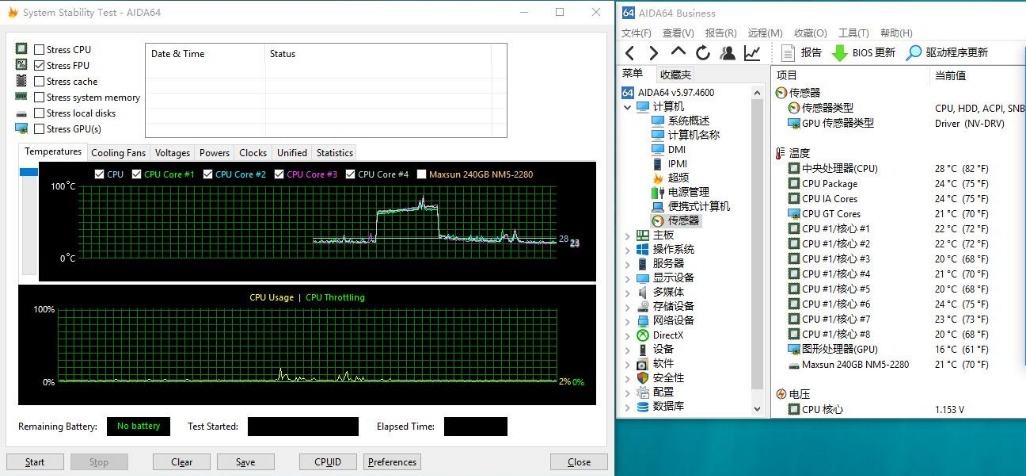Go forward with the right arrow in AIDA64 Business
The image size is (1026, 476).
click(653, 53)
